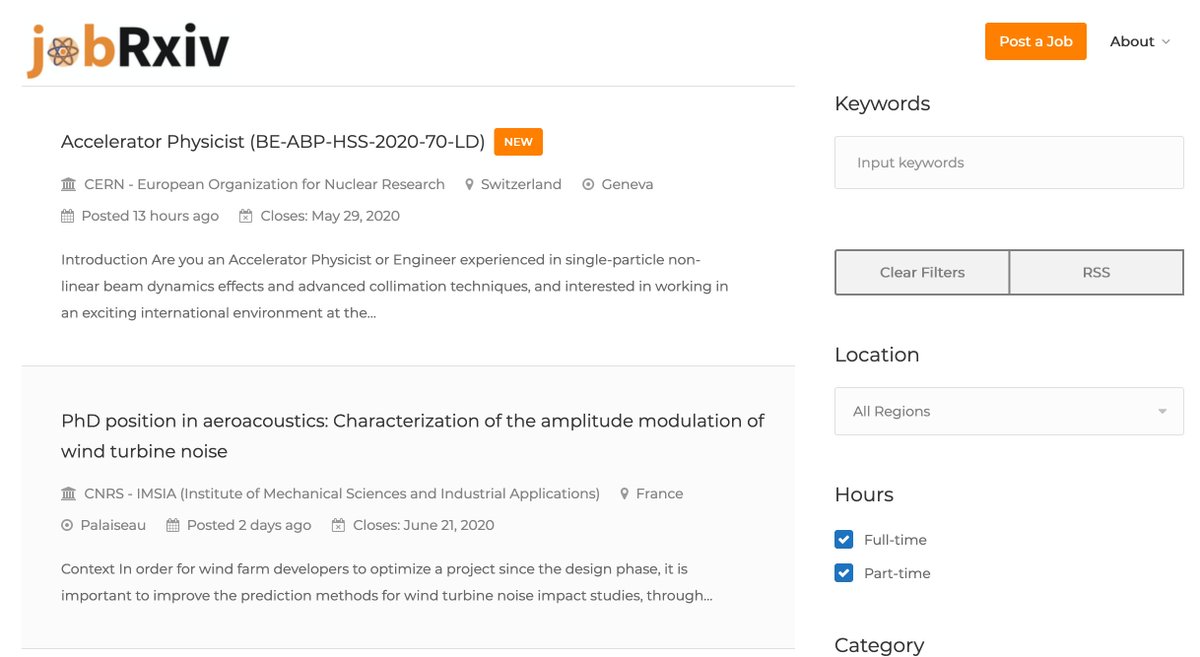
Task: Click target icon next to Geneva
Action: tap(588, 185)
